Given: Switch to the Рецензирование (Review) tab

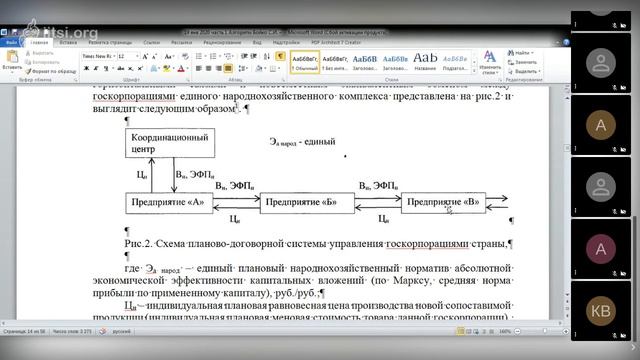Looking at the screenshot, I should tap(222, 42).
